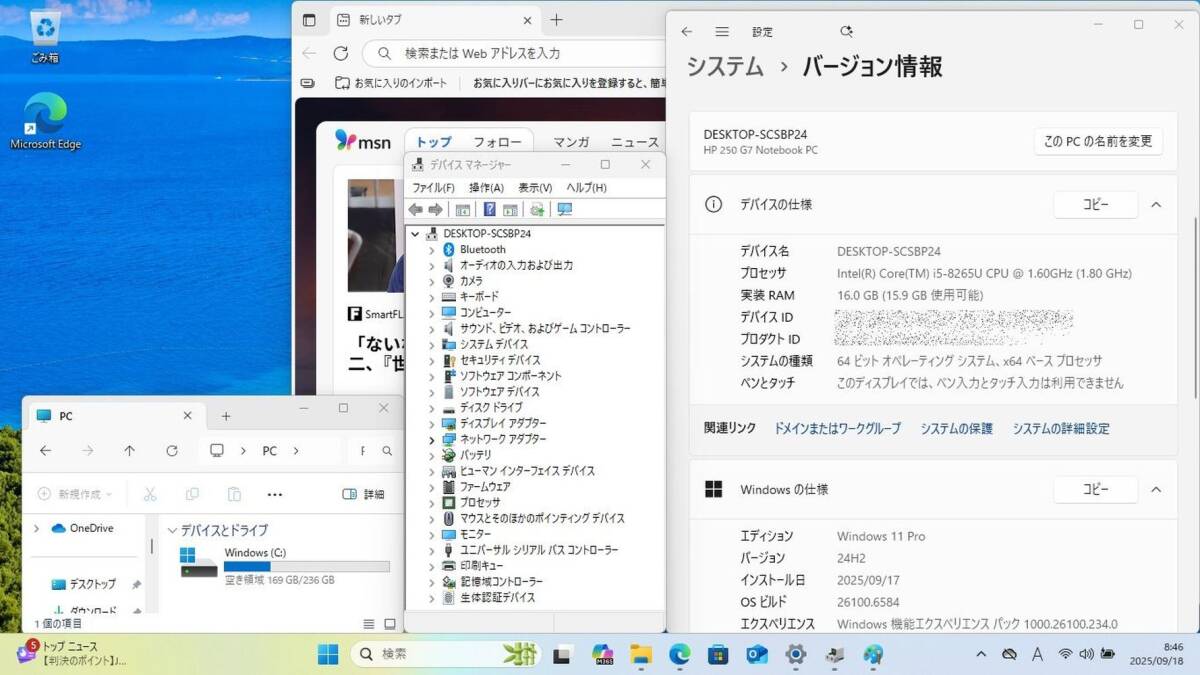Expand the ディスプレイ アダプター tree node
The image size is (1200, 675).
(x=432, y=423)
